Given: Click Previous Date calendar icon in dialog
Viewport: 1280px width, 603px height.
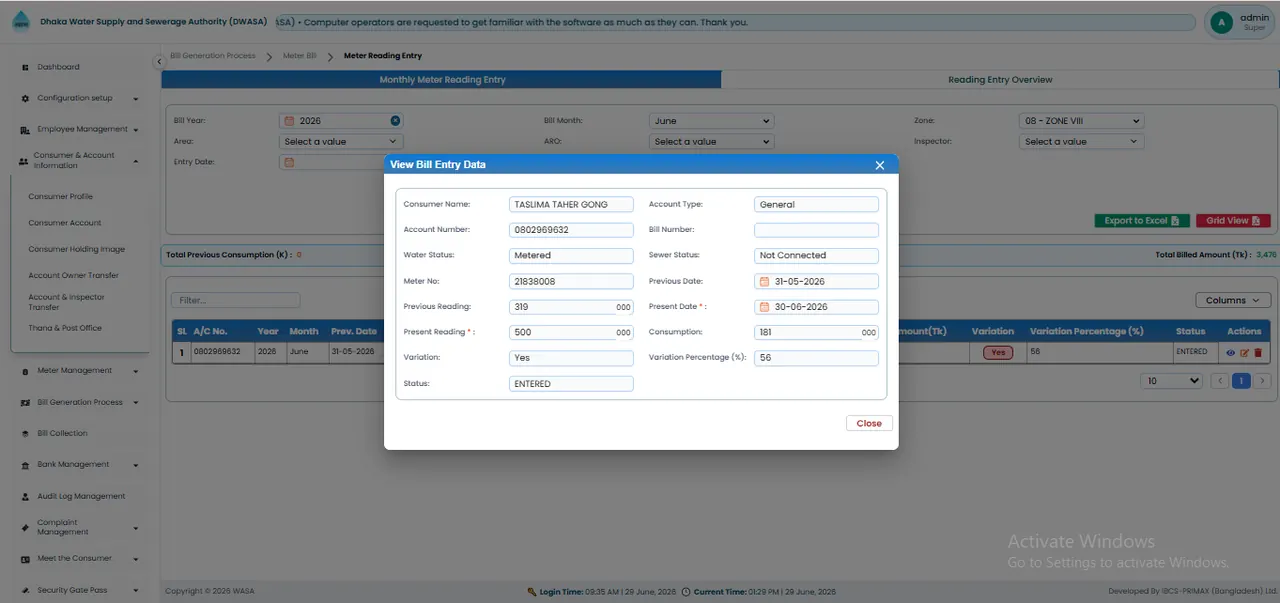Looking at the screenshot, I should 765,281.
